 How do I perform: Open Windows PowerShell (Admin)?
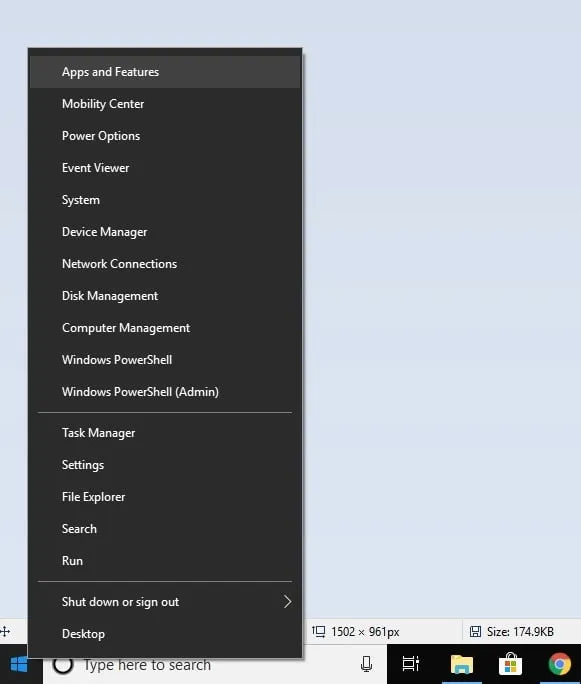165,392
